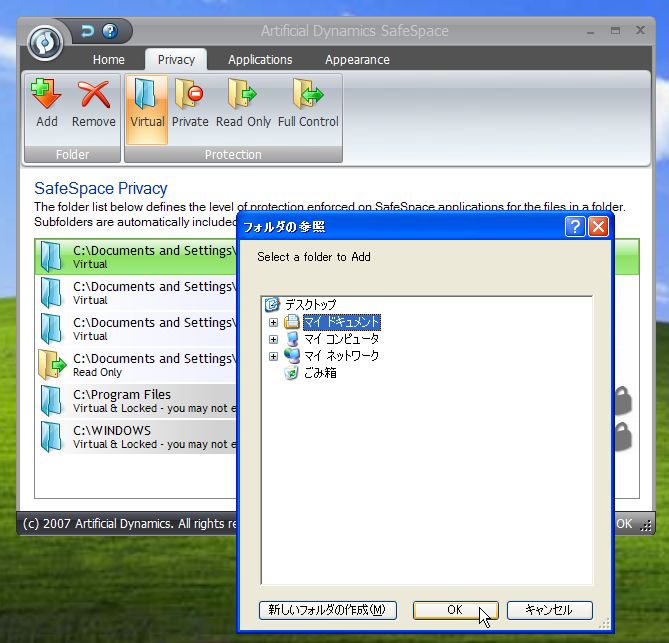
Task: Expand マイ コンピュータ tree node
Action: tap(273, 340)
